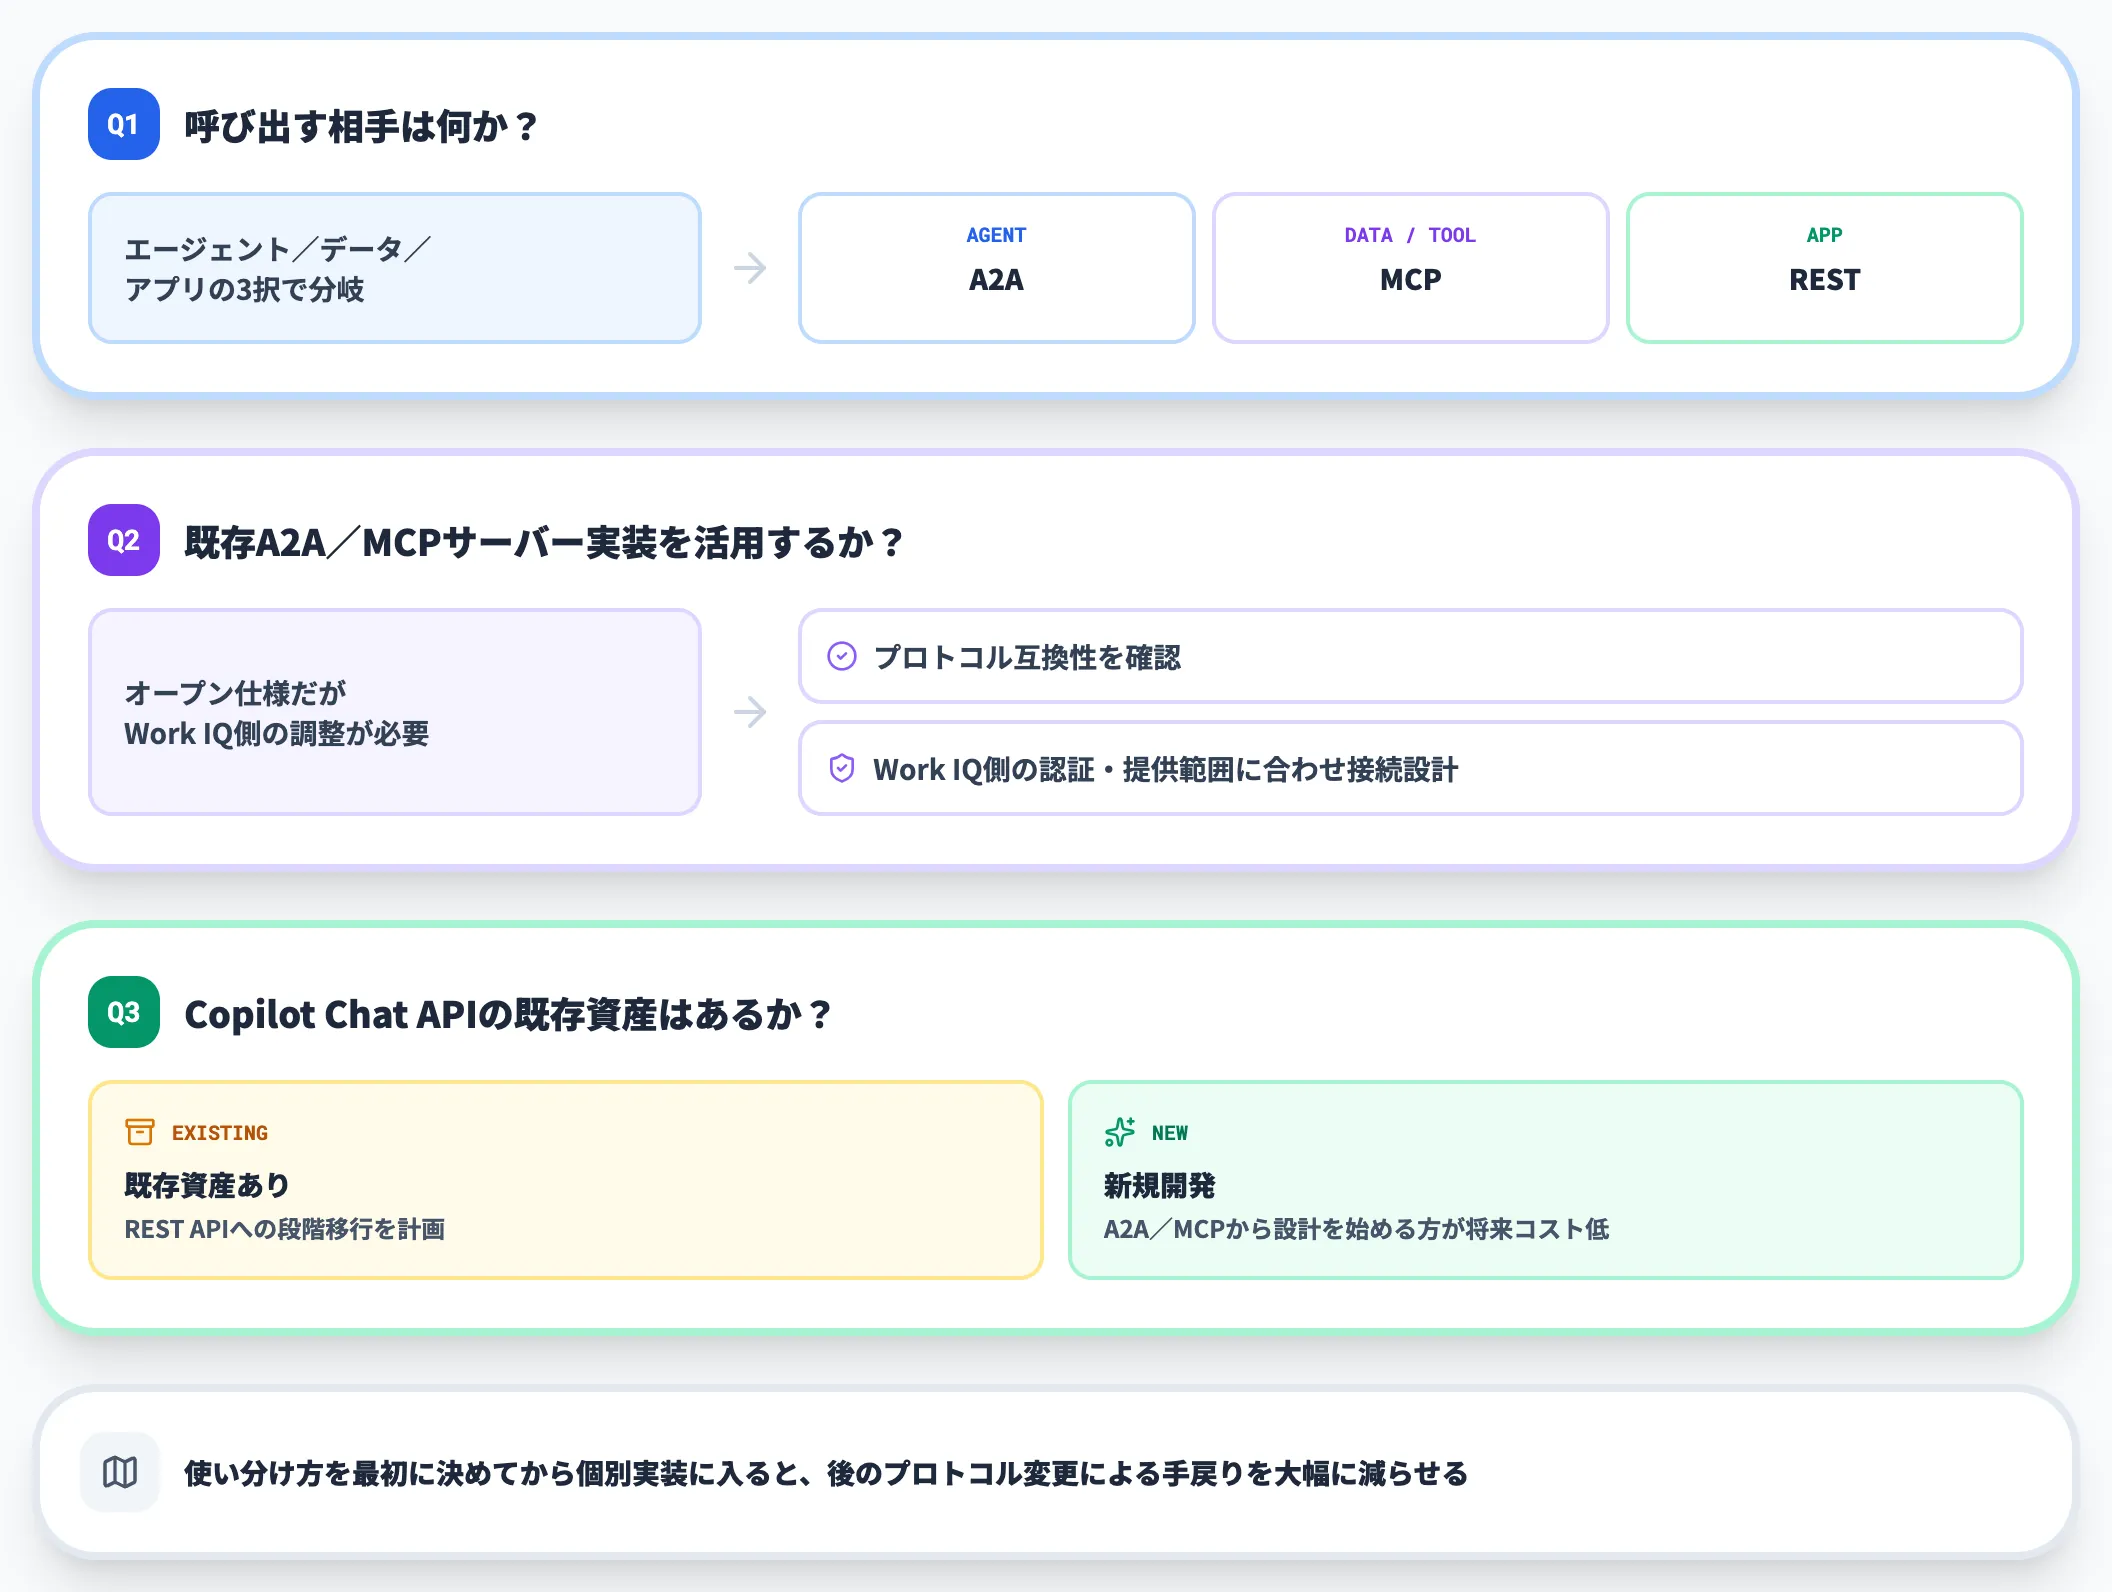
Task: Click the text A2A／MCPから設計を始める方が将来コスト低
Action: 1356,1229
